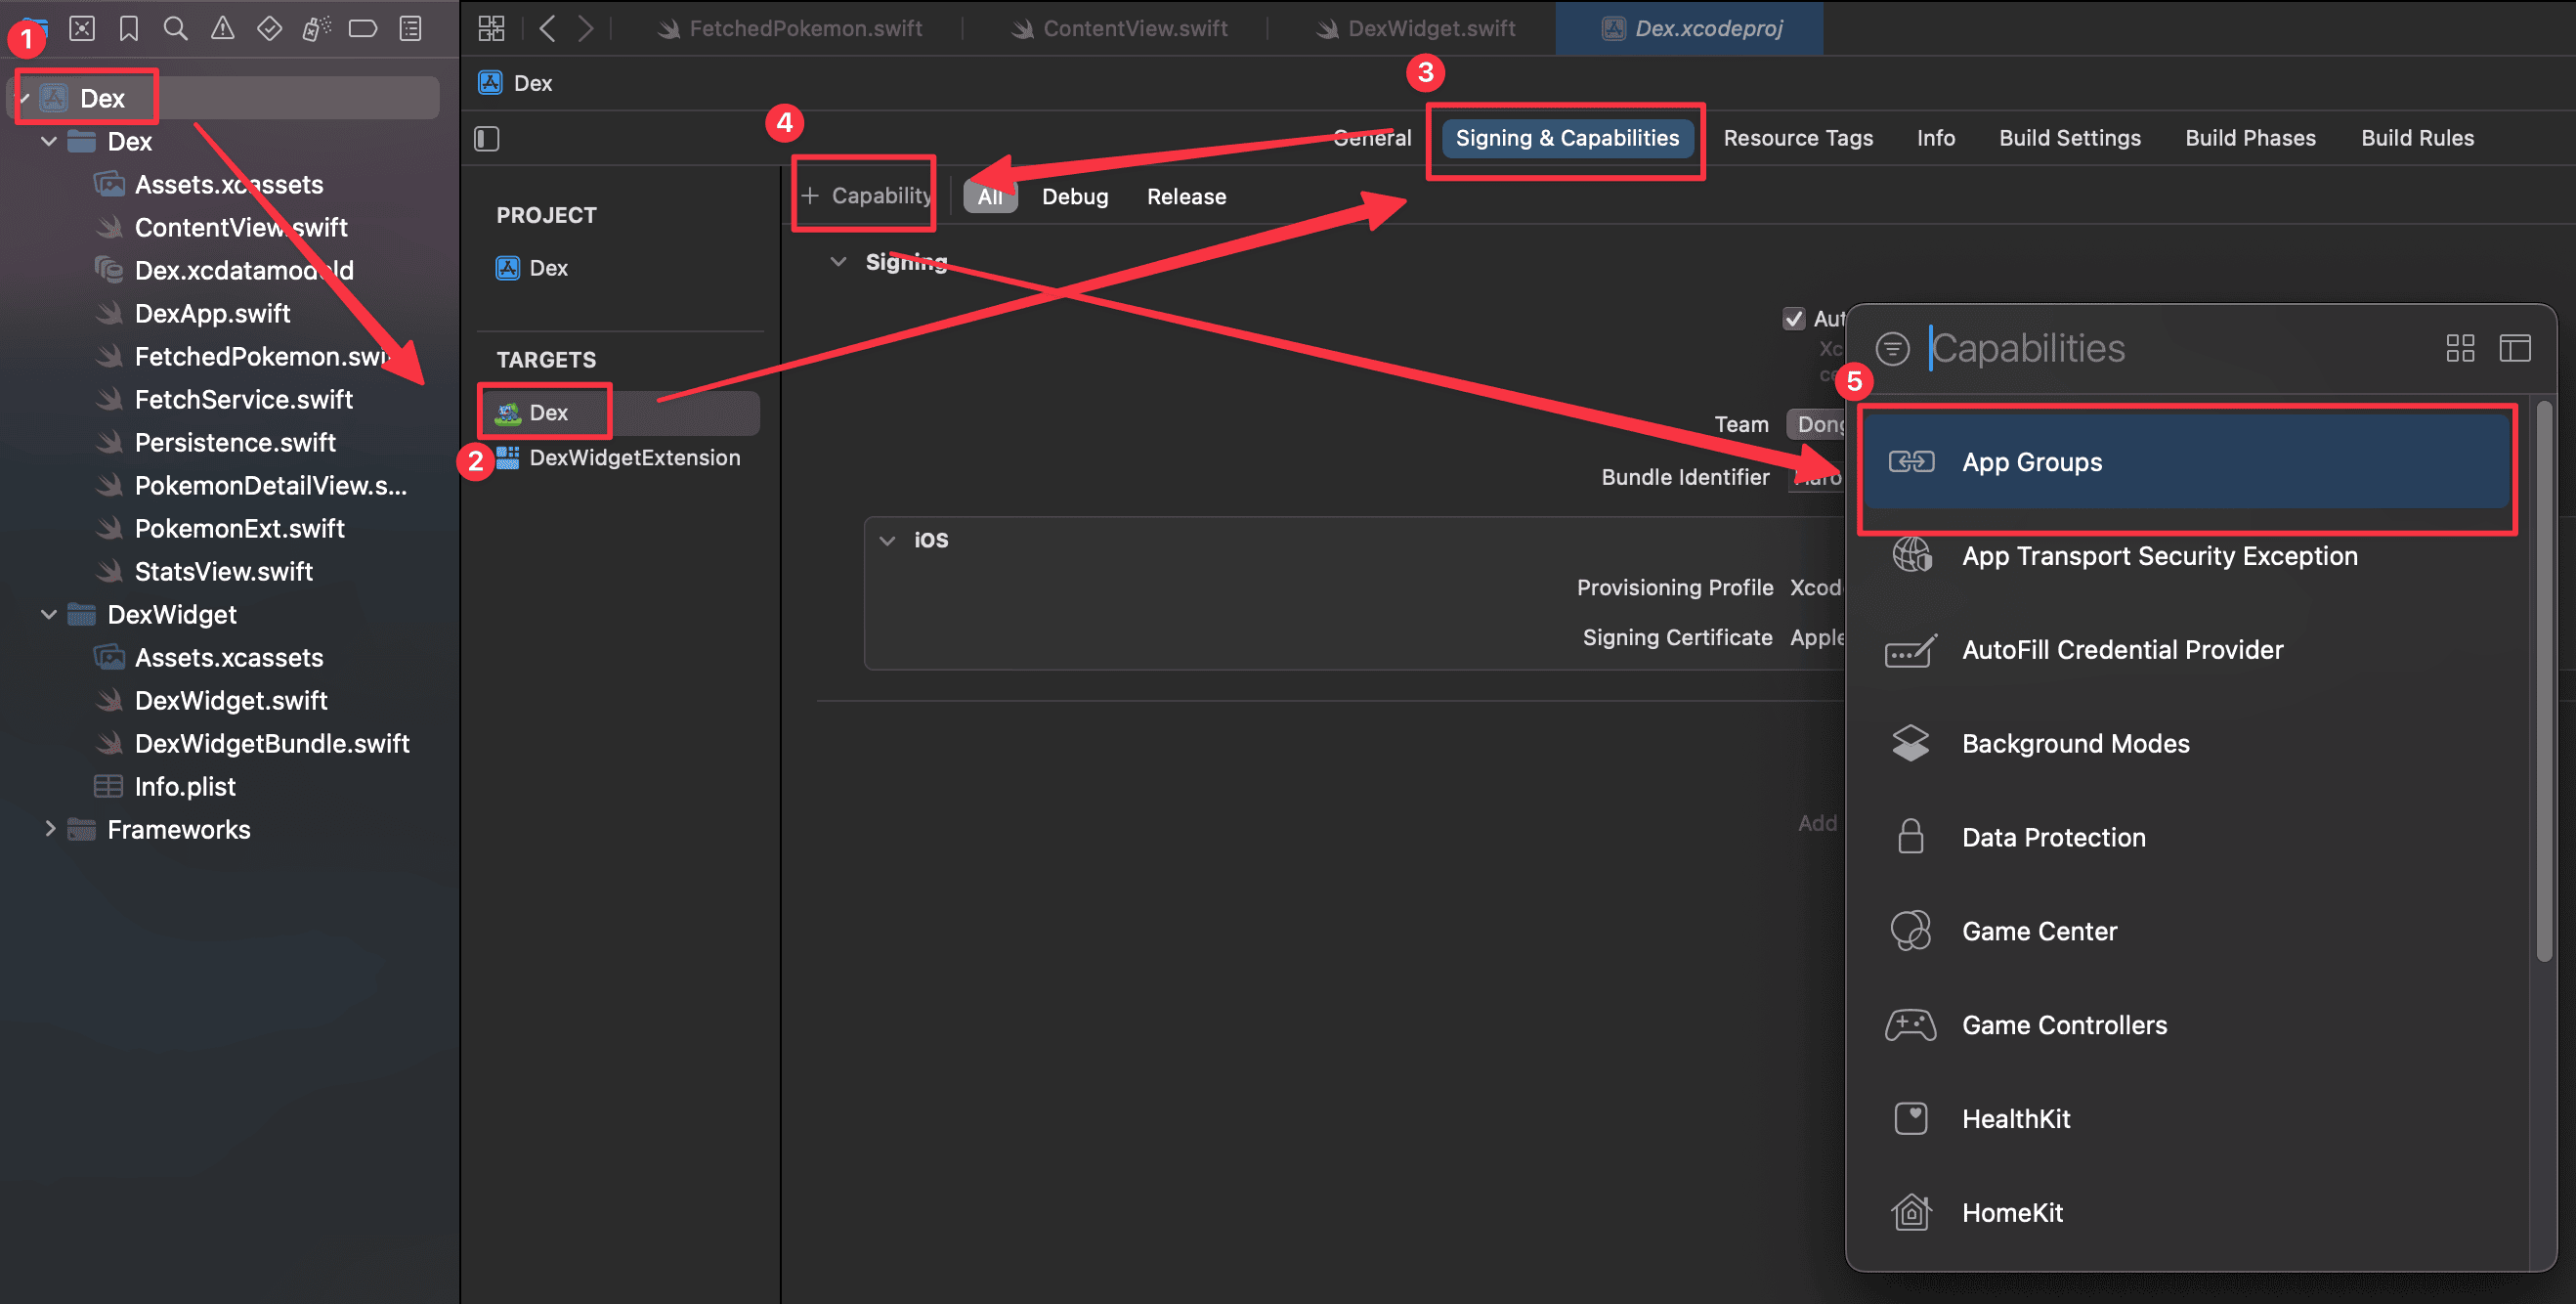This screenshot has height=1304, width=2576.
Task: Click the related items grid icon
Action: tap(491, 28)
